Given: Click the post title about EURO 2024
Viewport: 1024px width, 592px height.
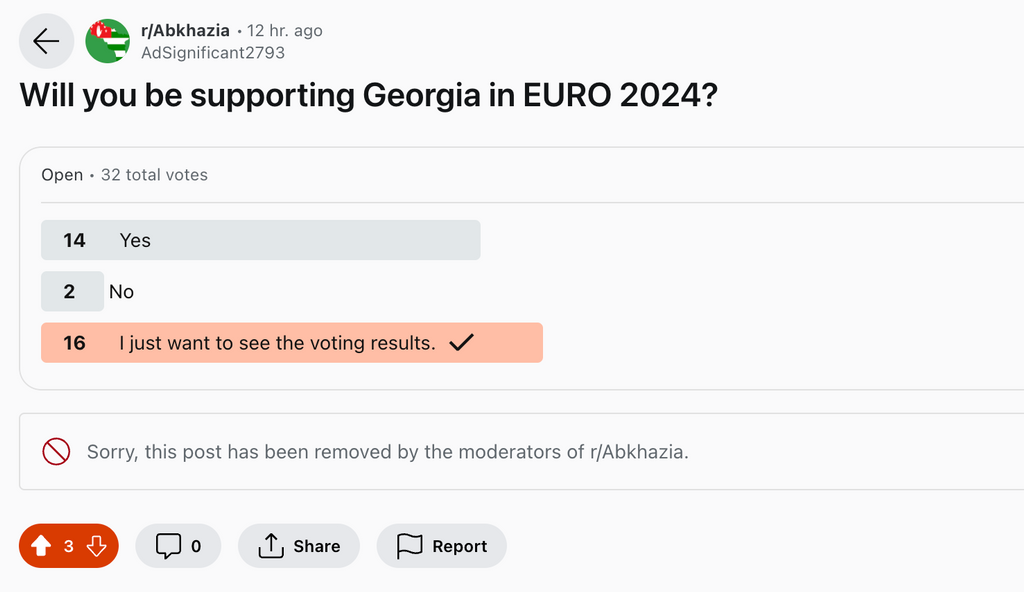Looking at the screenshot, I should click(369, 96).
